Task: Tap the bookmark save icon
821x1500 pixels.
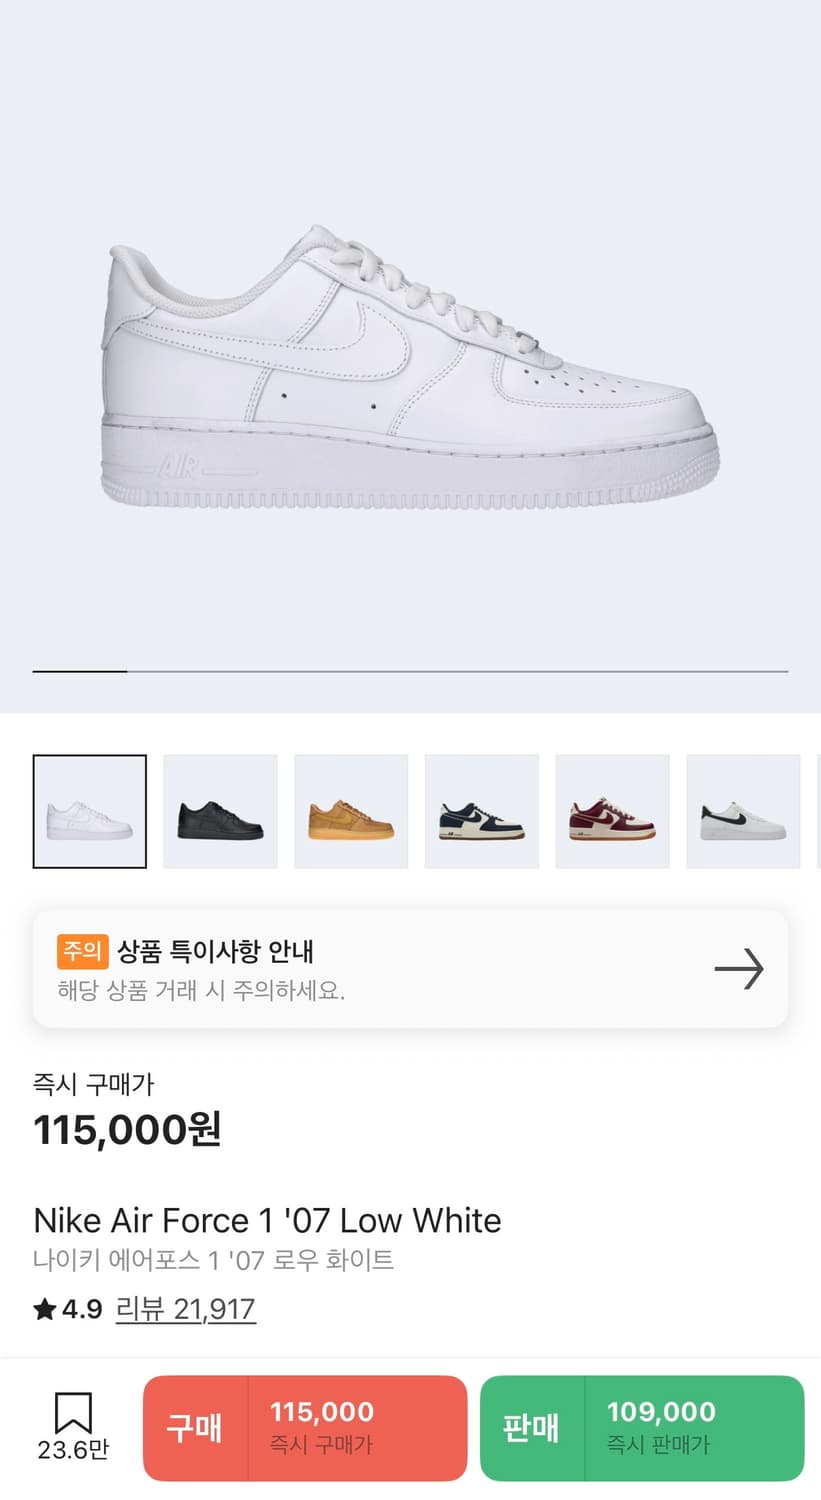Action: pyautogui.click(x=72, y=1412)
